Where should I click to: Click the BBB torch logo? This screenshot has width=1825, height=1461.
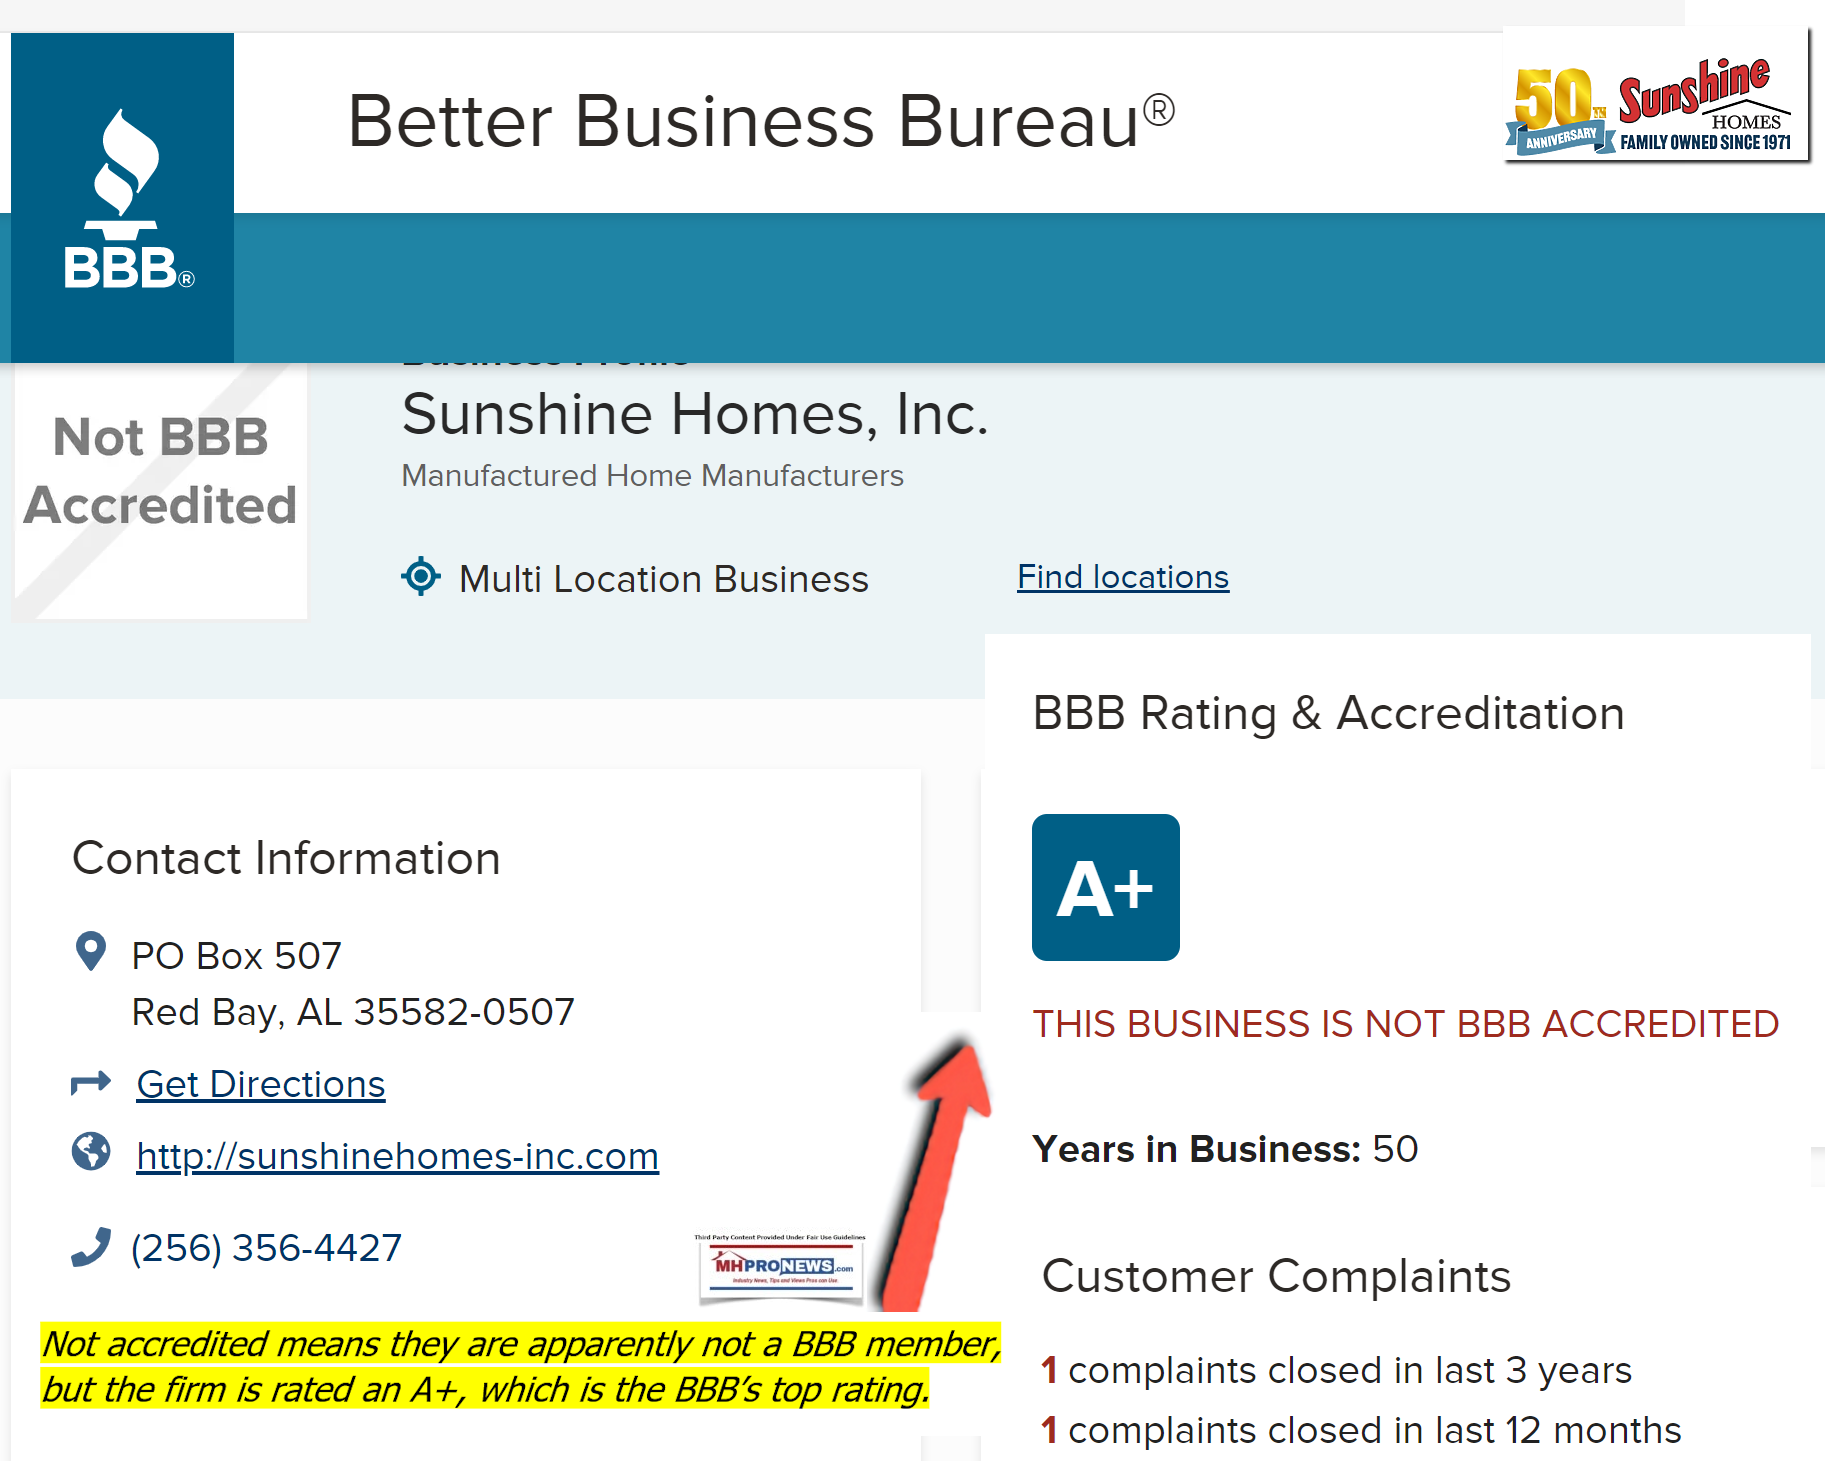(123, 197)
